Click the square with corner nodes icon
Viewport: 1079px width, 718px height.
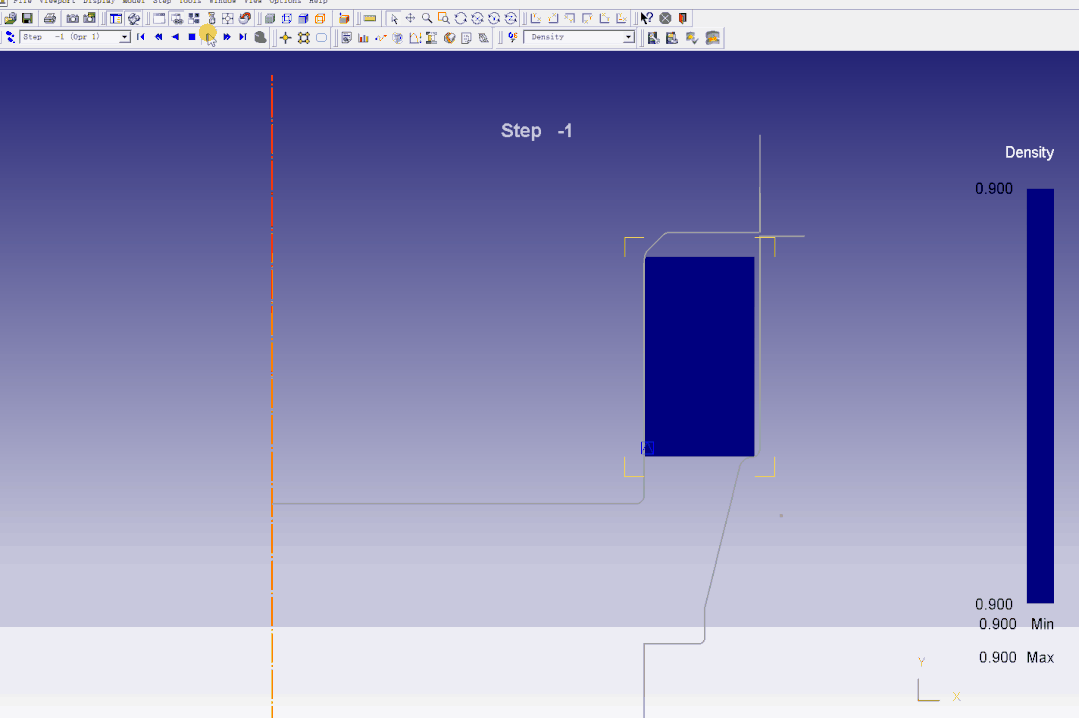[x=303, y=38]
